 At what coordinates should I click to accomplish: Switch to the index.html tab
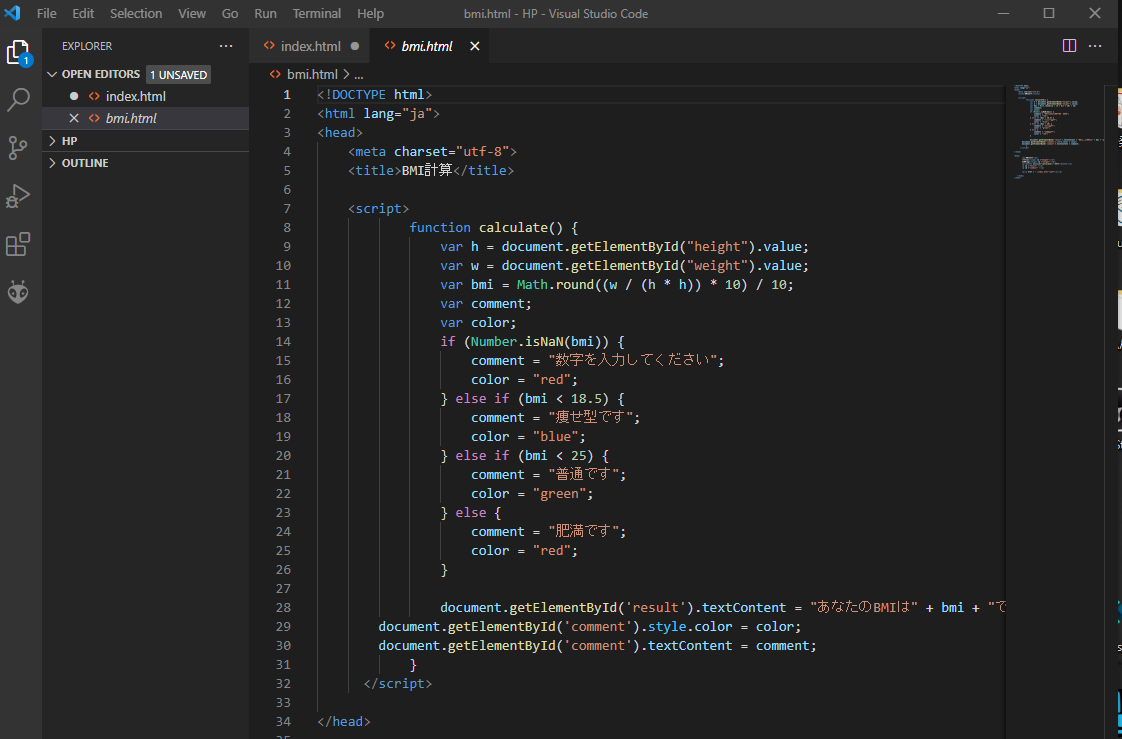pos(310,45)
